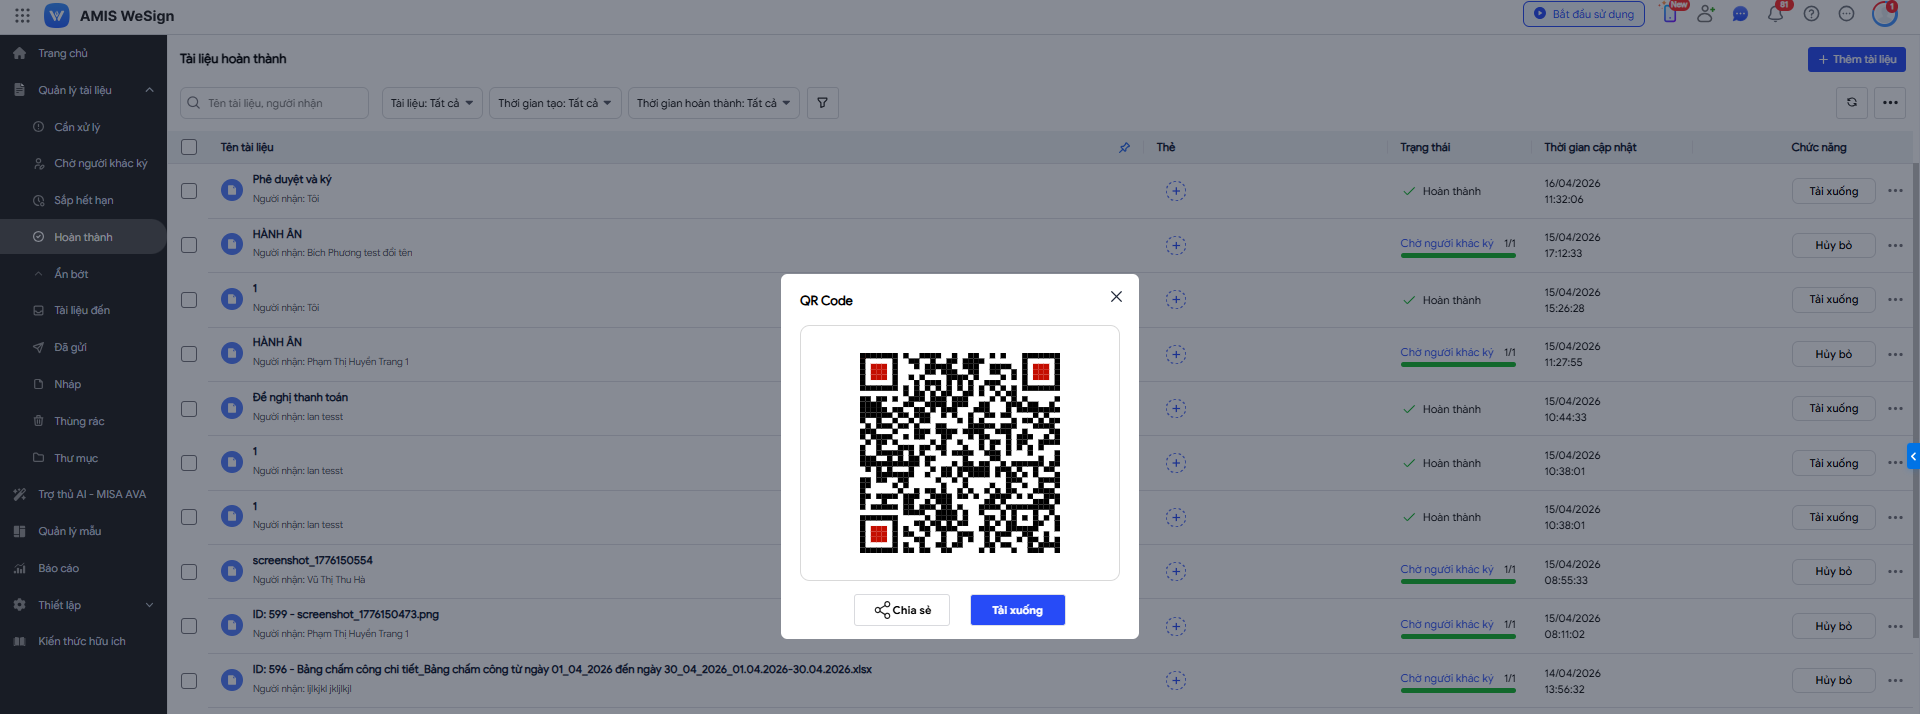Click the search field Tên tài liệu, người nhận
1920x714 pixels.
click(274, 103)
